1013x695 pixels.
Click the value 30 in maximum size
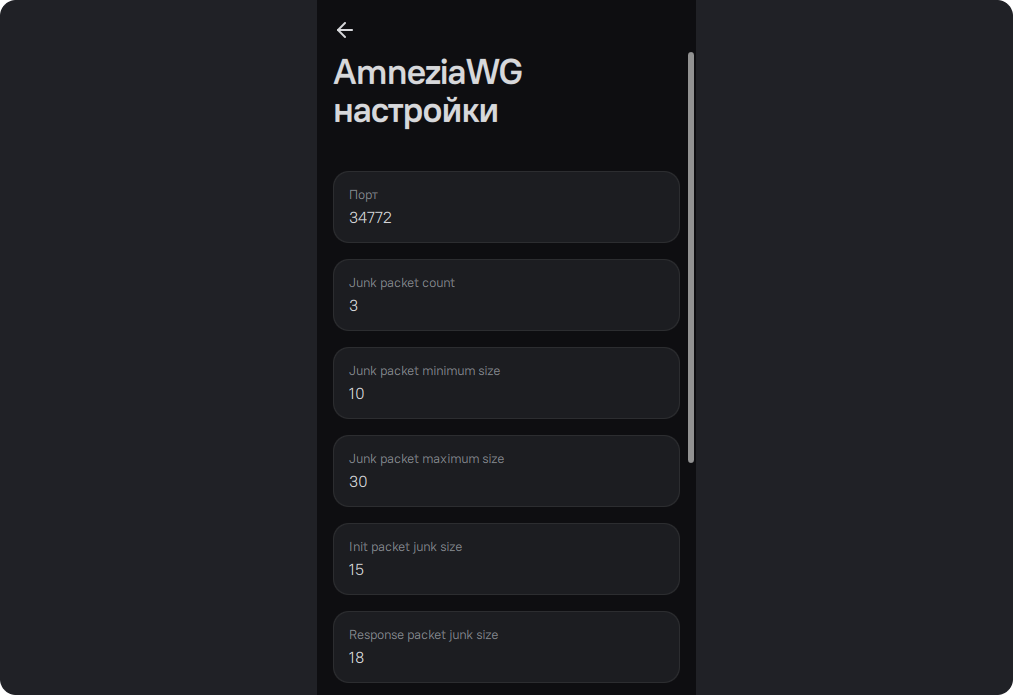pos(358,481)
